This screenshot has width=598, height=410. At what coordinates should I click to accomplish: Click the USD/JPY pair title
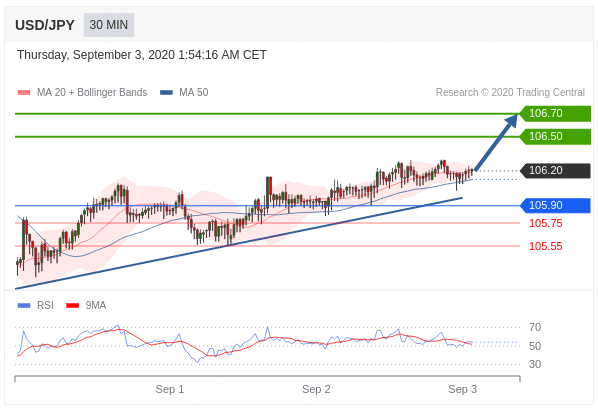pos(45,25)
